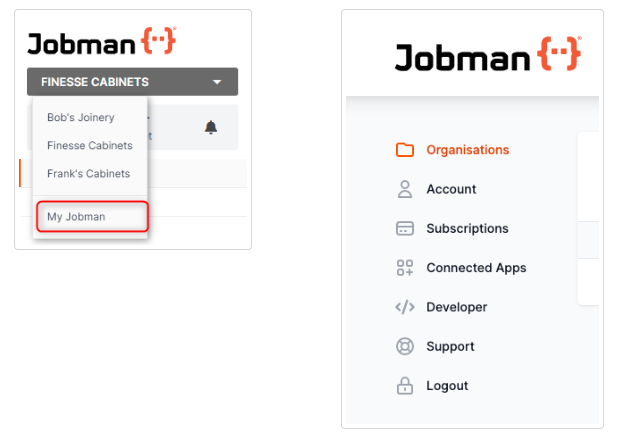Switch to Frank's Cabinets organisation
Screen dimensions: 619x441
(x=89, y=173)
